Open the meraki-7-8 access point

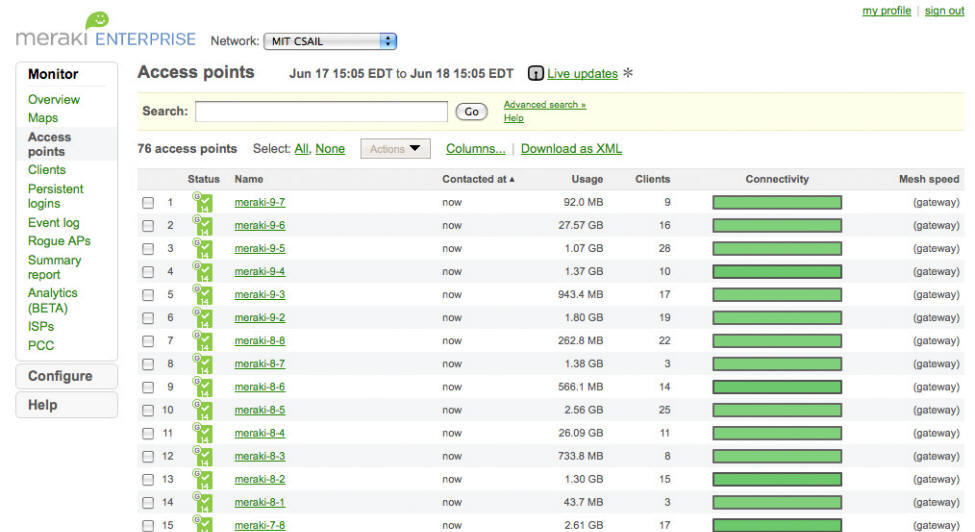pos(260,525)
